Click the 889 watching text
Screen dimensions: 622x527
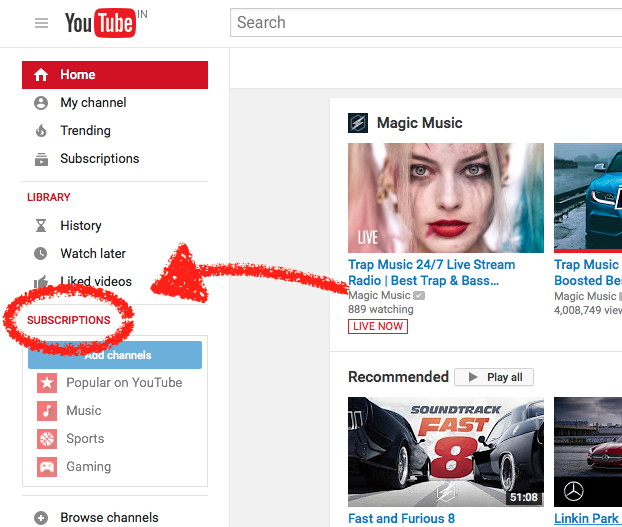pos(381,309)
